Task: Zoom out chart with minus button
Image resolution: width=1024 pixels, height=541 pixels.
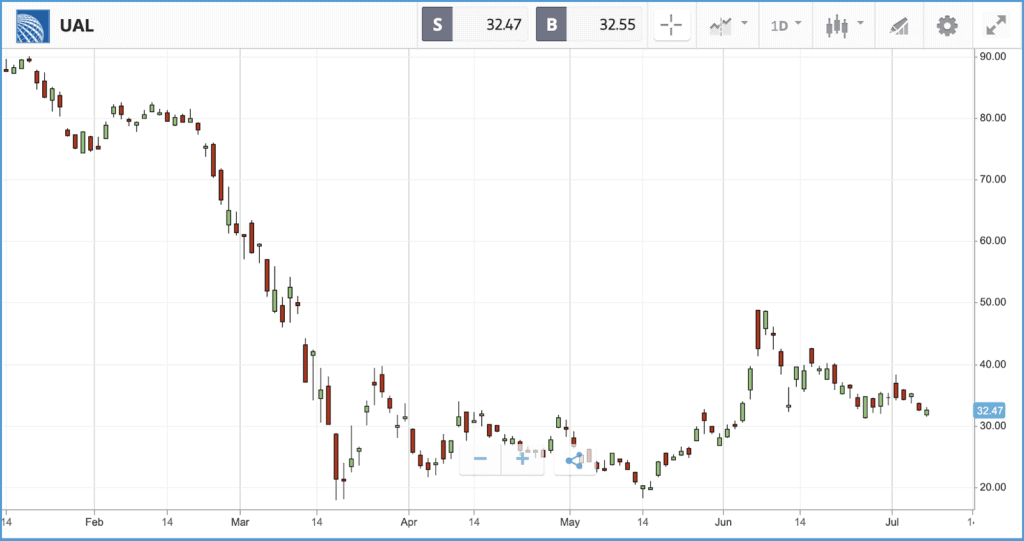Action: [481, 459]
